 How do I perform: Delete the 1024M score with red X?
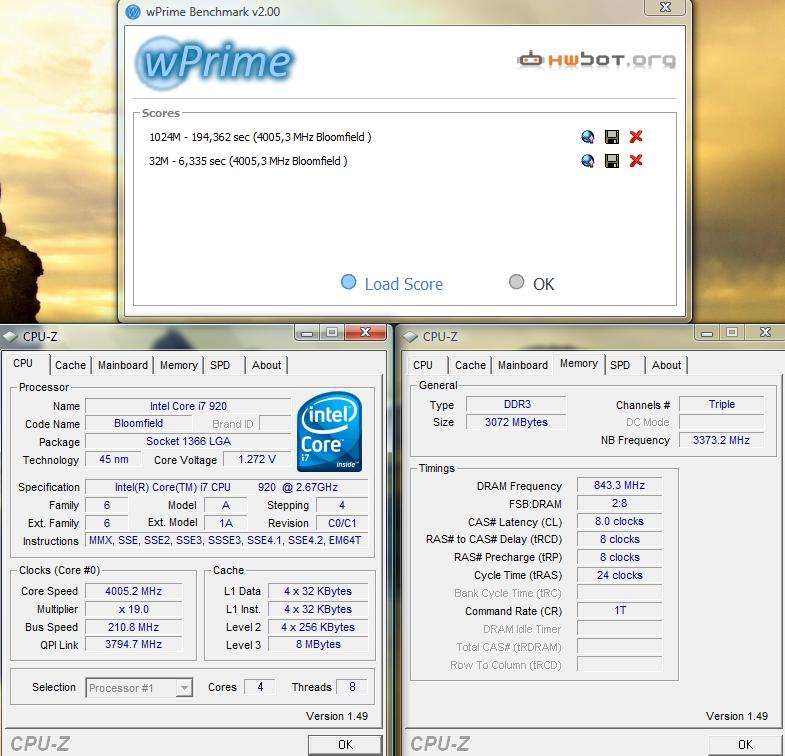coord(636,137)
